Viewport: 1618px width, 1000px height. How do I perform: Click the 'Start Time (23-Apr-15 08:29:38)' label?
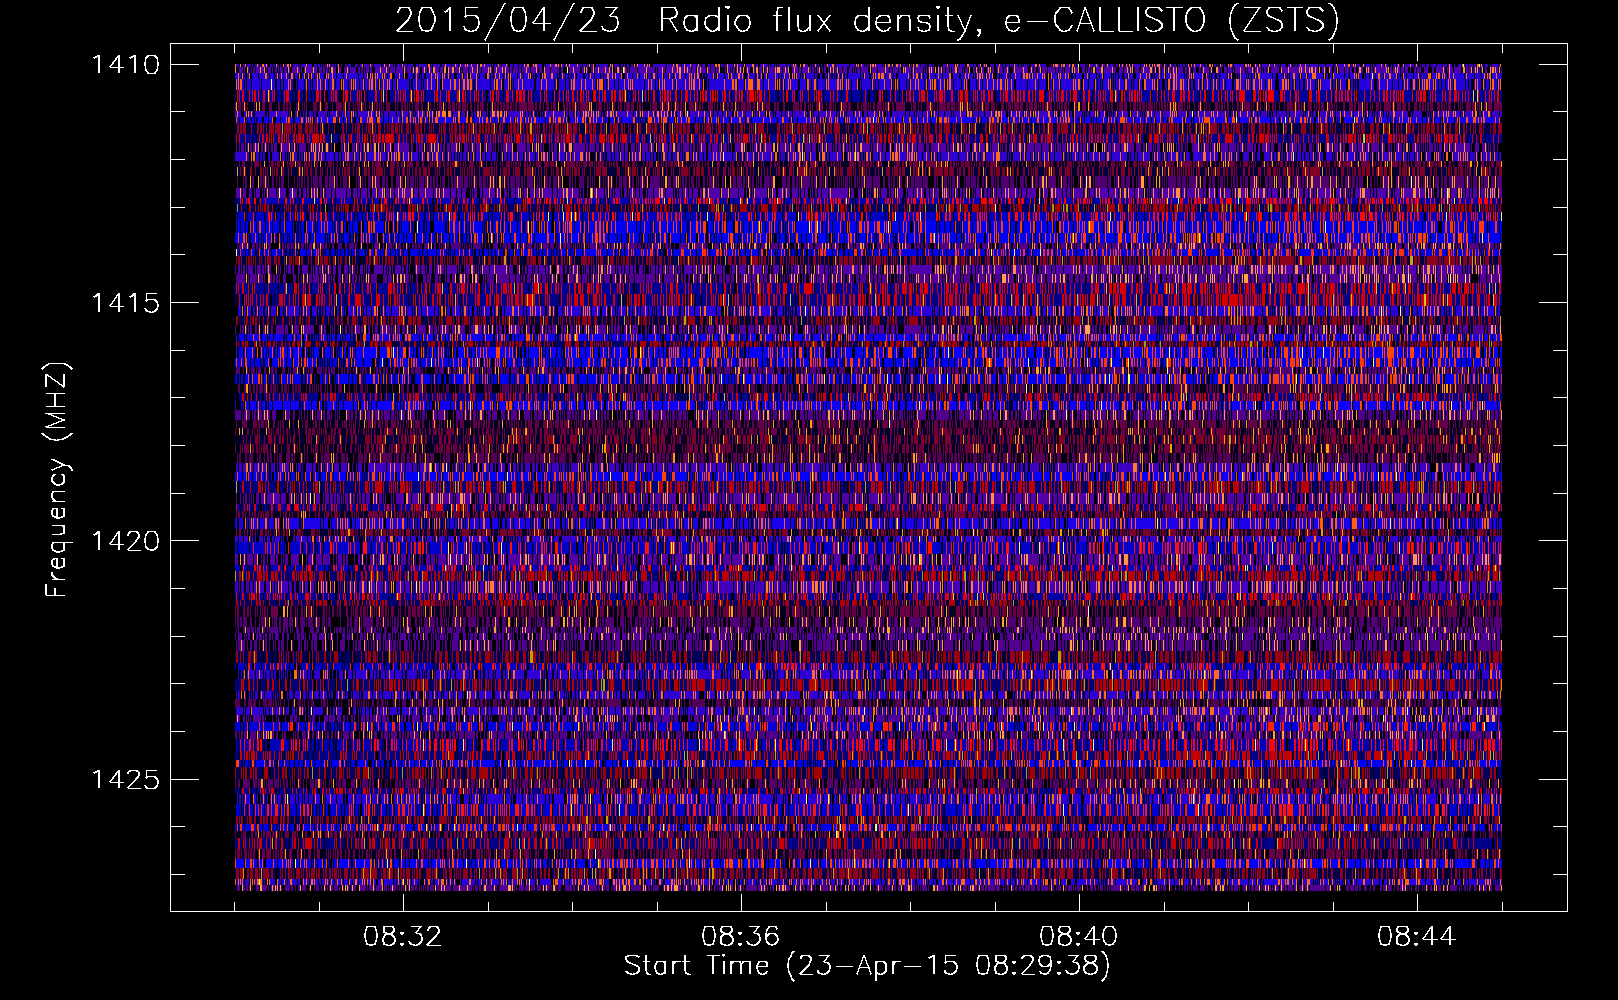coord(867,966)
